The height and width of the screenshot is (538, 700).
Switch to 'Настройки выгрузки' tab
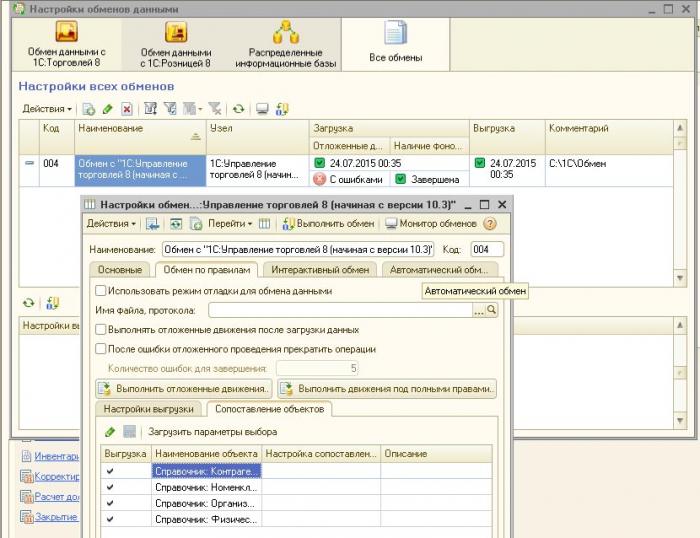148,409
